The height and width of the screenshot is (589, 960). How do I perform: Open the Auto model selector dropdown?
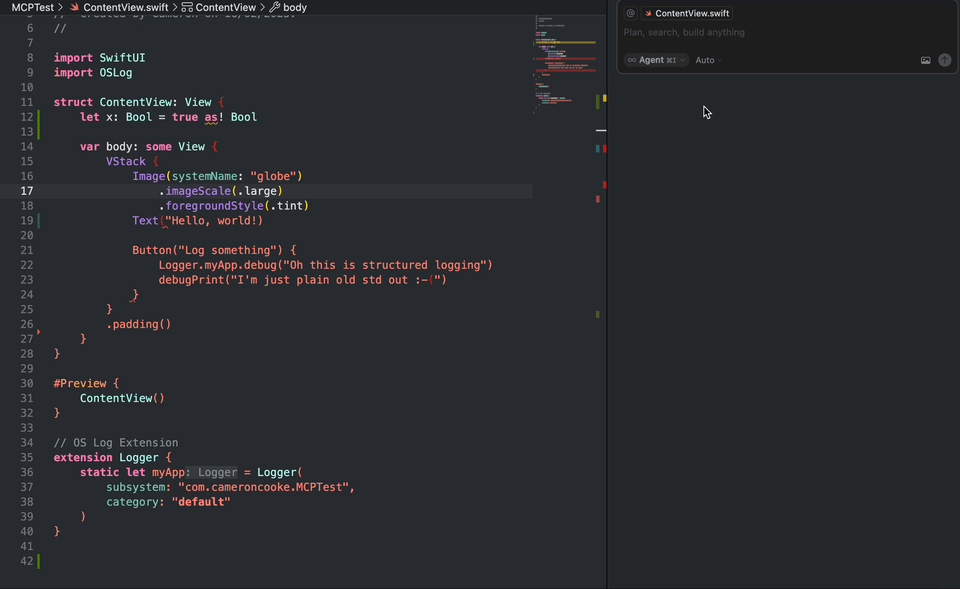coord(706,60)
